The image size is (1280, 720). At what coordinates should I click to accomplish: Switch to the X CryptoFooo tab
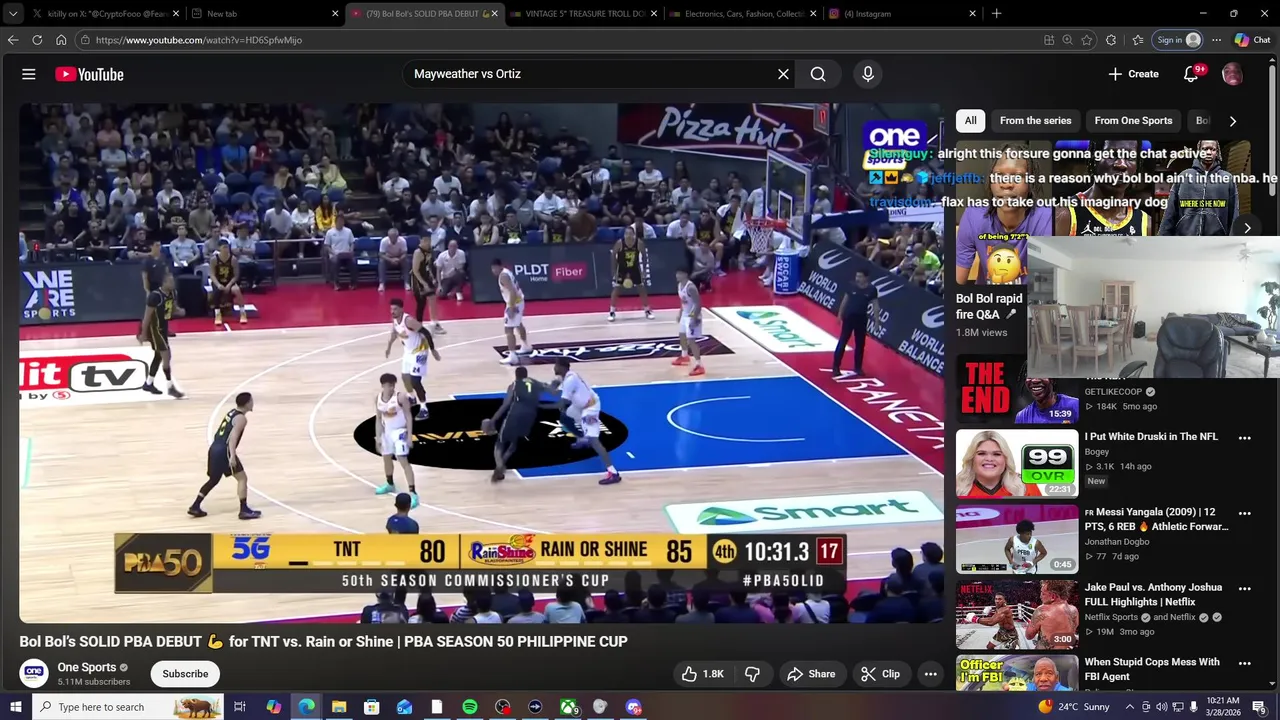(105, 14)
